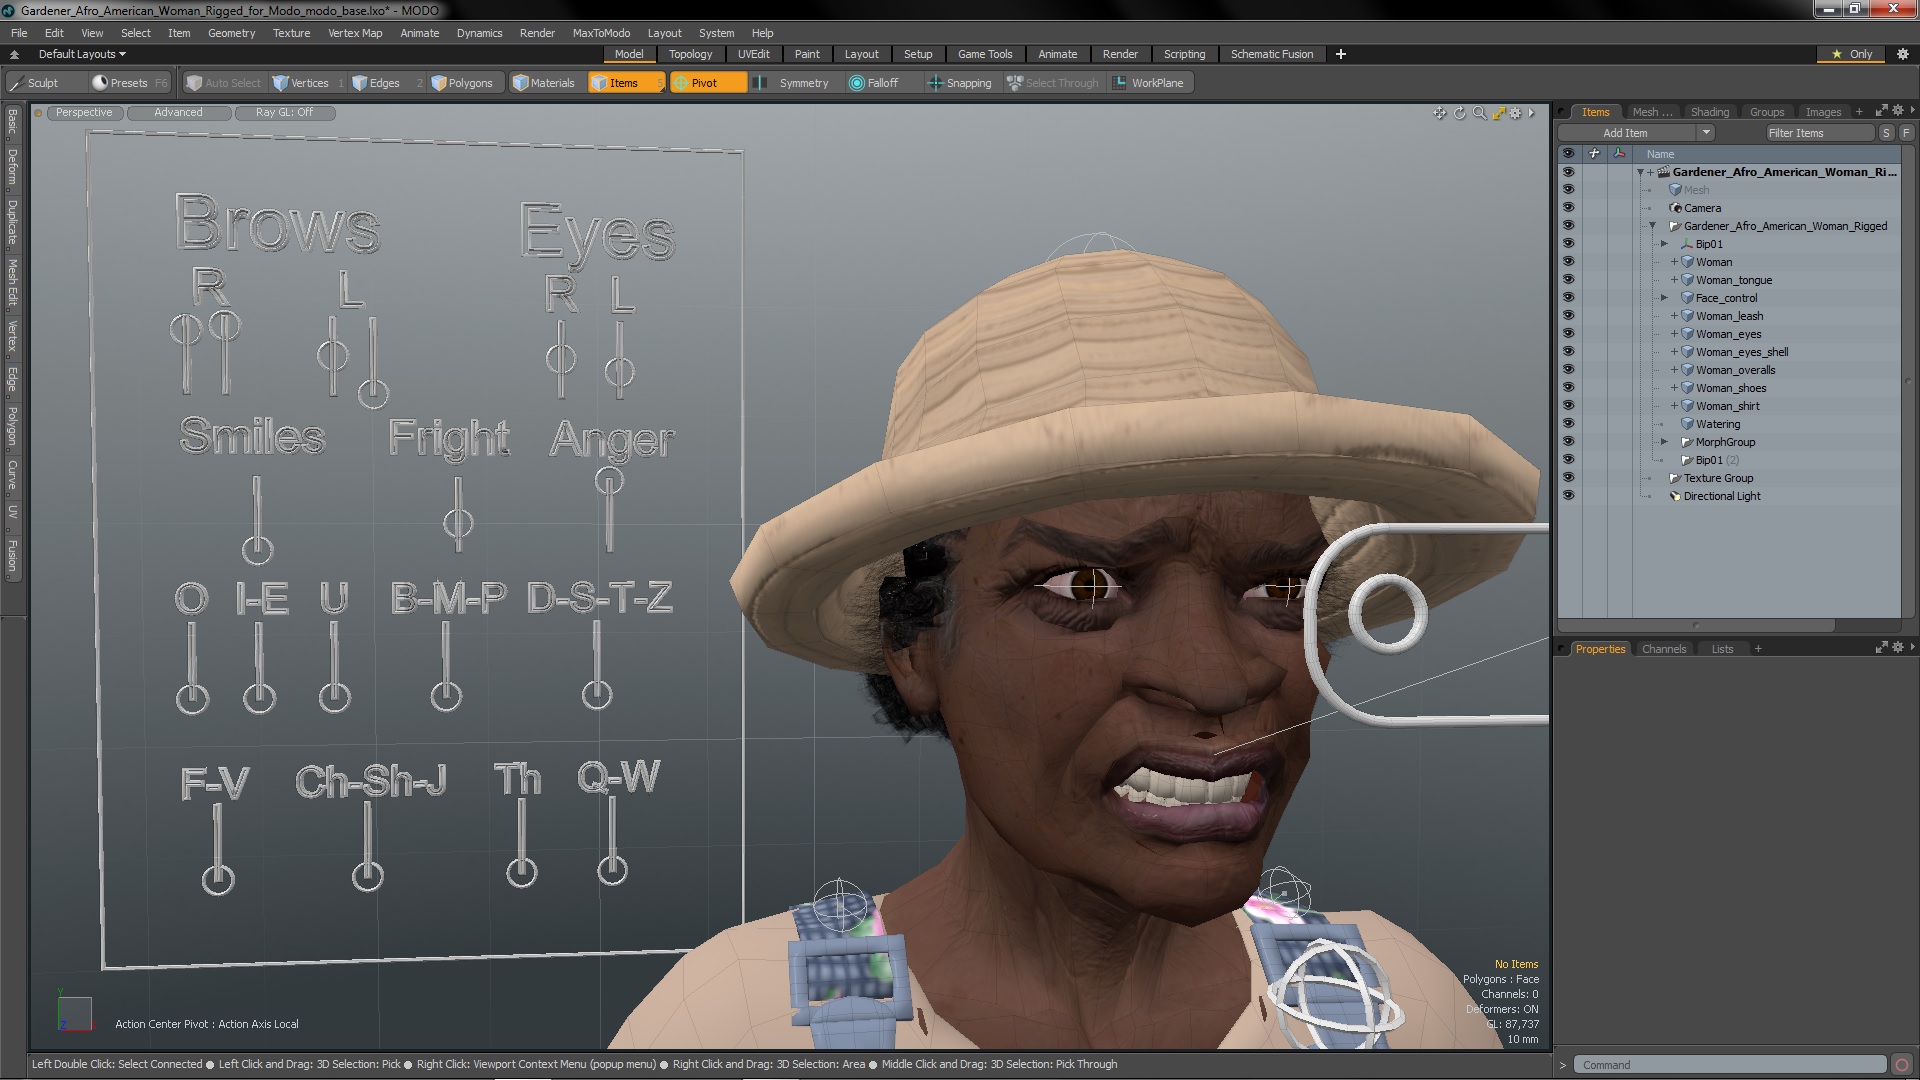The width and height of the screenshot is (1920, 1080).
Task: Click in the Command input field
Action: click(x=1730, y=1065)
